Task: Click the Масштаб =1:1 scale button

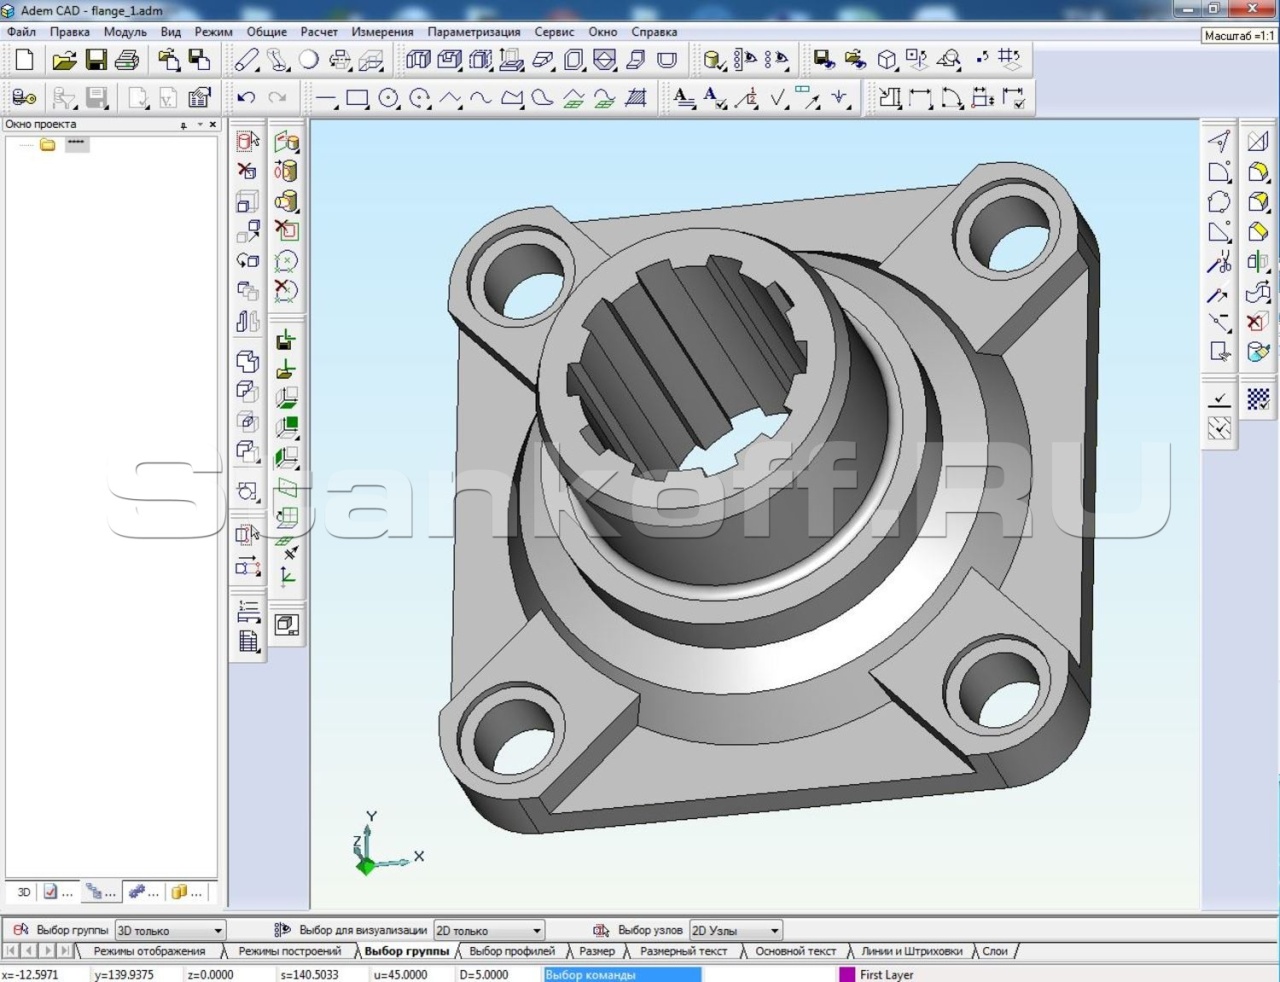Action: tap(1239, 35)
